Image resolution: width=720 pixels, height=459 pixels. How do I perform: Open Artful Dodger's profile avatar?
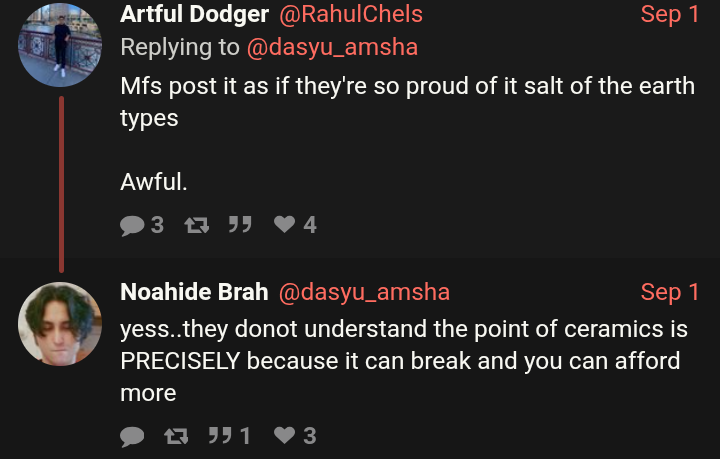tap(60, 45)
